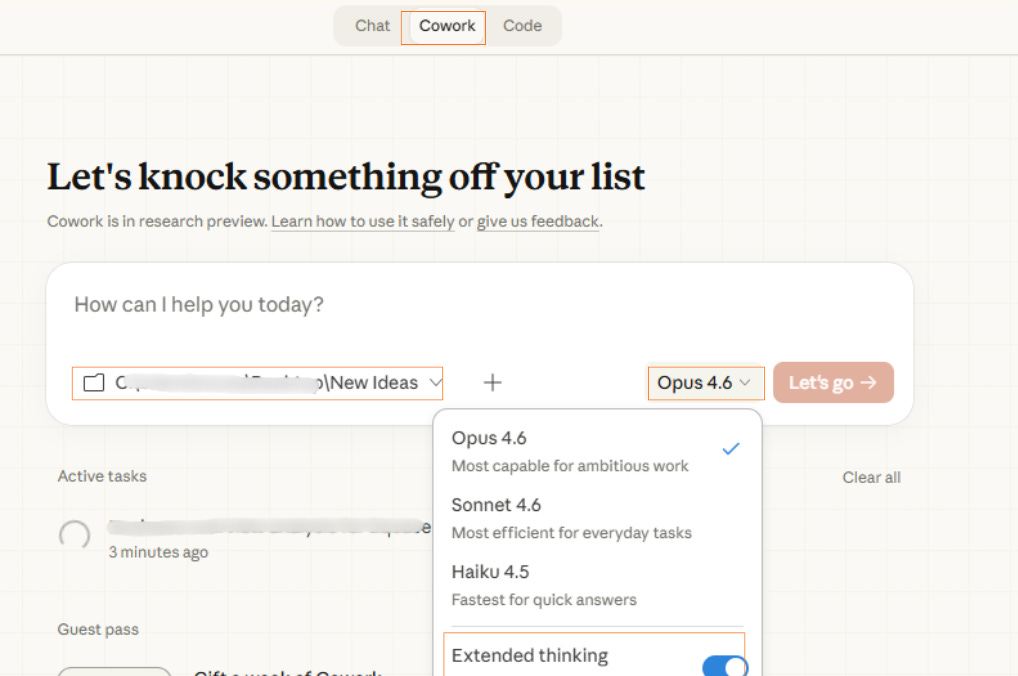Open the New Ideas folder selector

257,383
